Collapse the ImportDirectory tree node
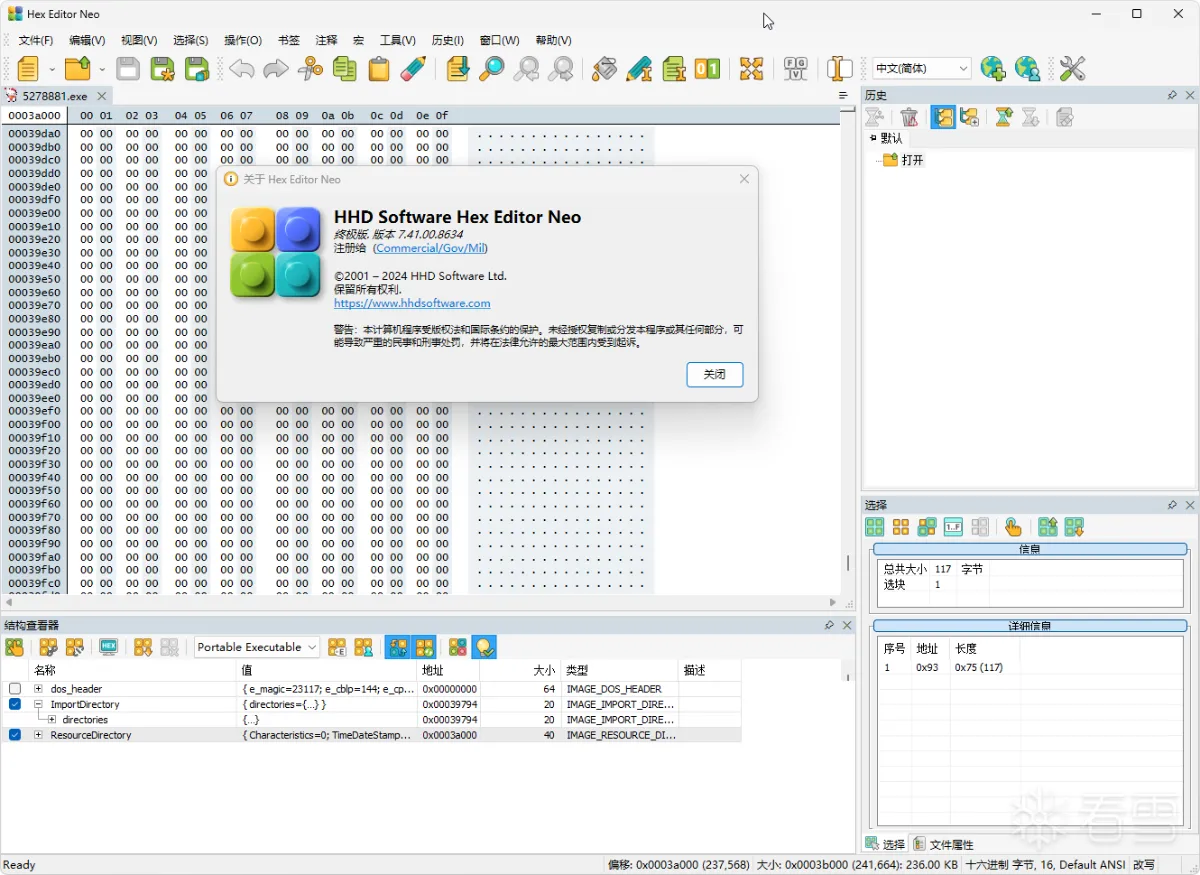 click(x=38, y=704)
